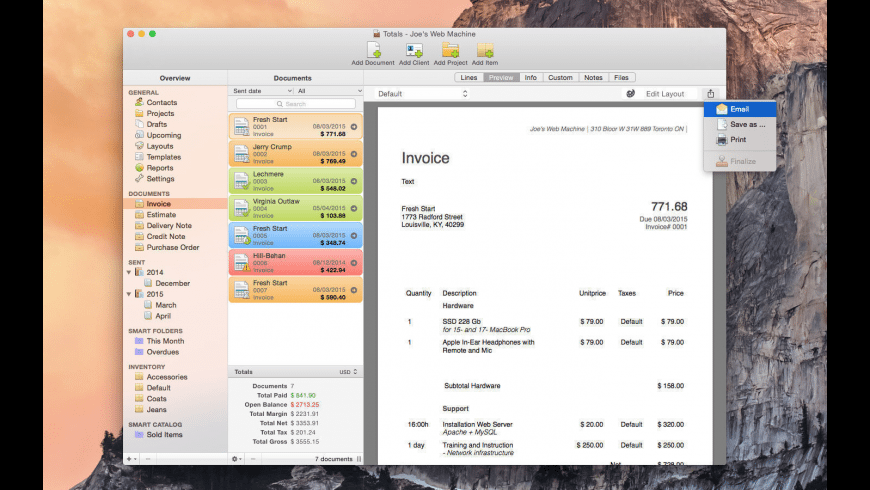Choose Email from the share menu
The image size is (870, 490).
(x=739, y=109)
